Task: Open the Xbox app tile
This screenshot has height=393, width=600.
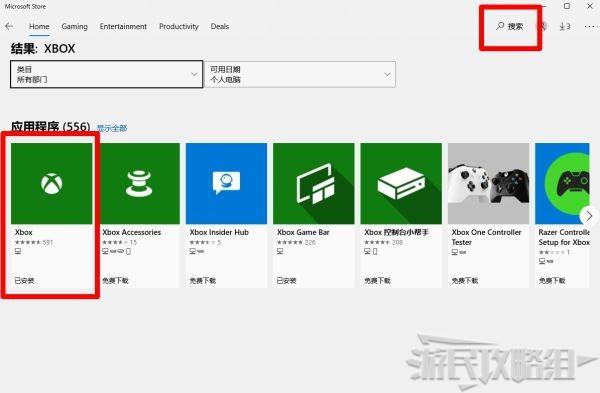Action: click(51, 215)
